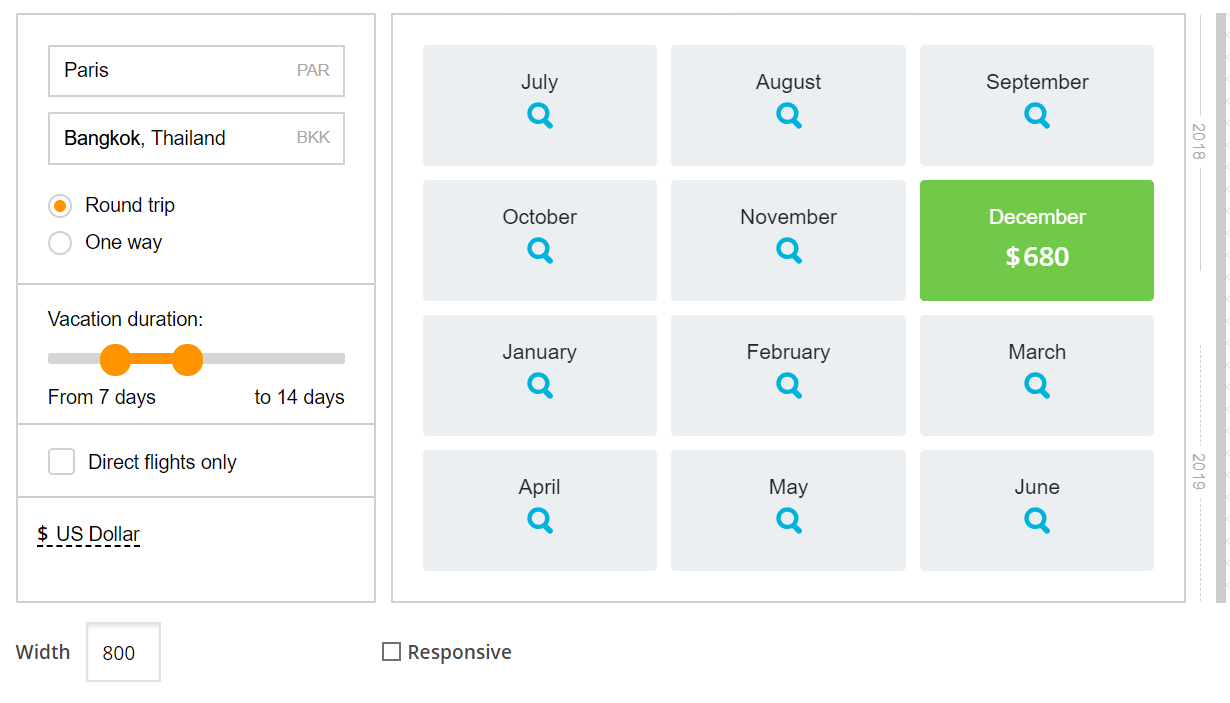
Task: Click the magnifier icon under April
Action: pyautogui.click(x=540, y=521)
